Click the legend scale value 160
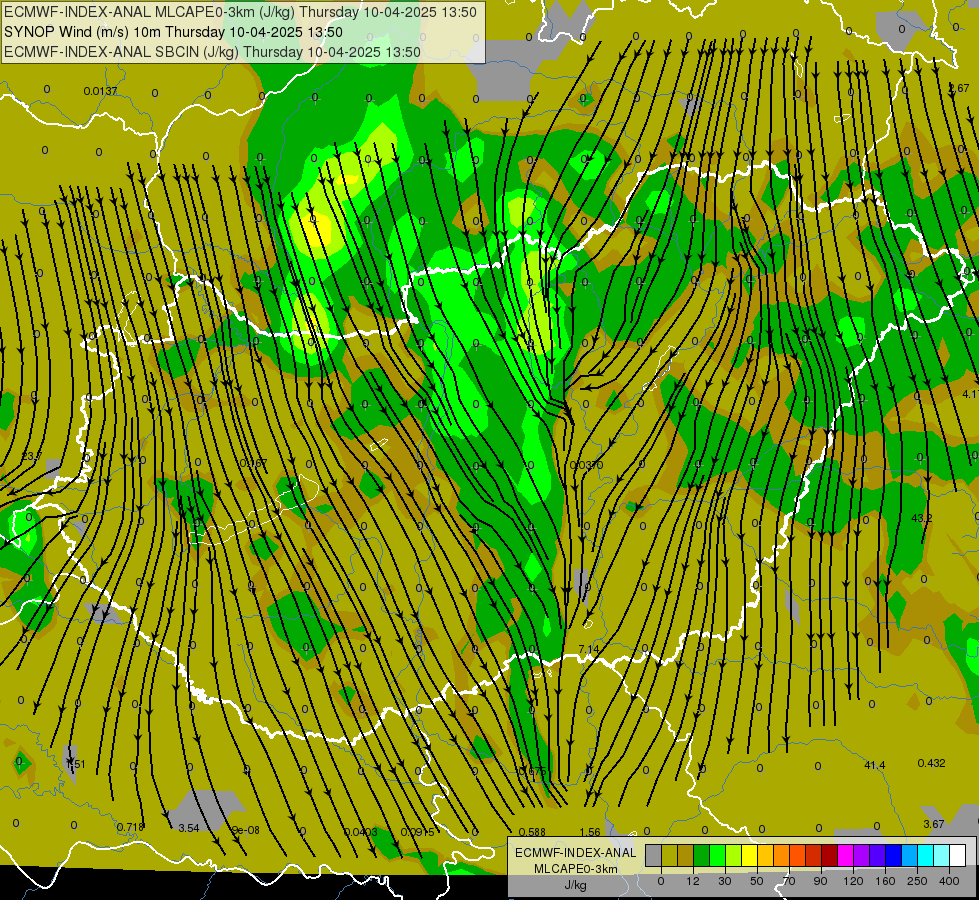This screenshot has height=900, width=979. 885,881
